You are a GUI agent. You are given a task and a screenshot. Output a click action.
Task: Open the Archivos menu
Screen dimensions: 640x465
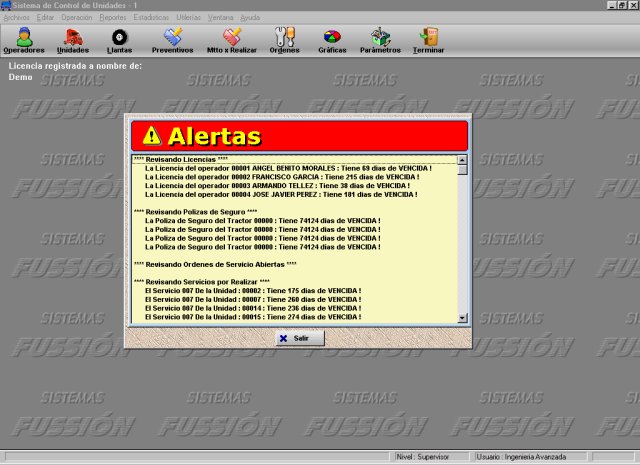[17, 18]
